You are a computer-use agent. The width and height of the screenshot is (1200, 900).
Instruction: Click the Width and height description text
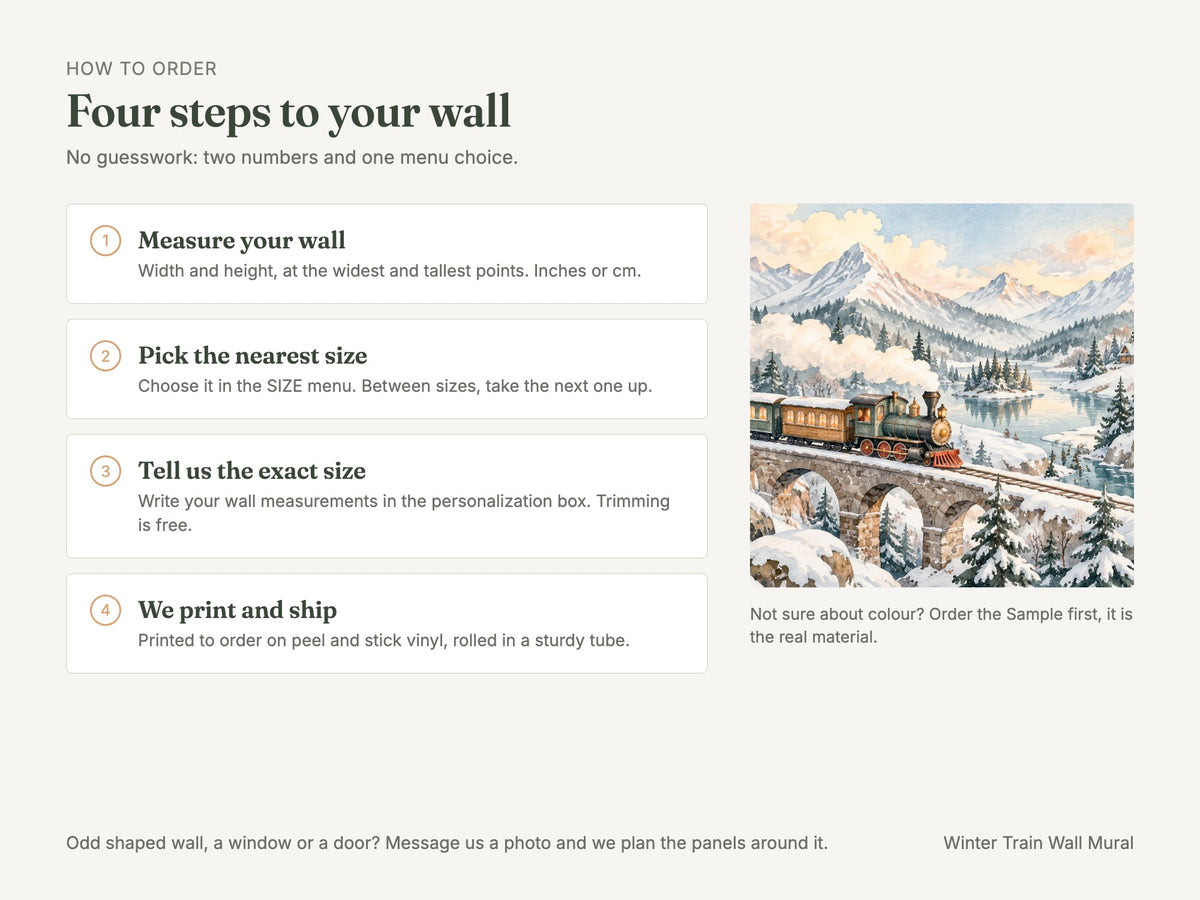tap(389, 271)
